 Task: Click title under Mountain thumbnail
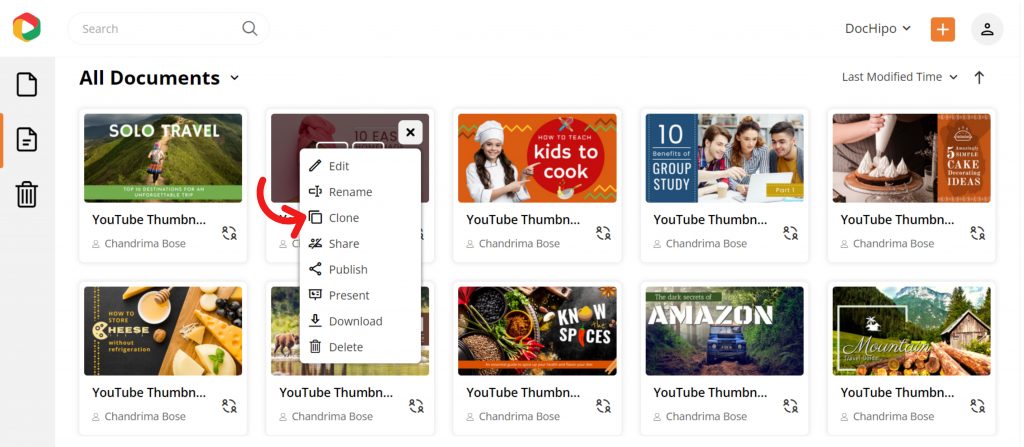click(x=897, y=393)
